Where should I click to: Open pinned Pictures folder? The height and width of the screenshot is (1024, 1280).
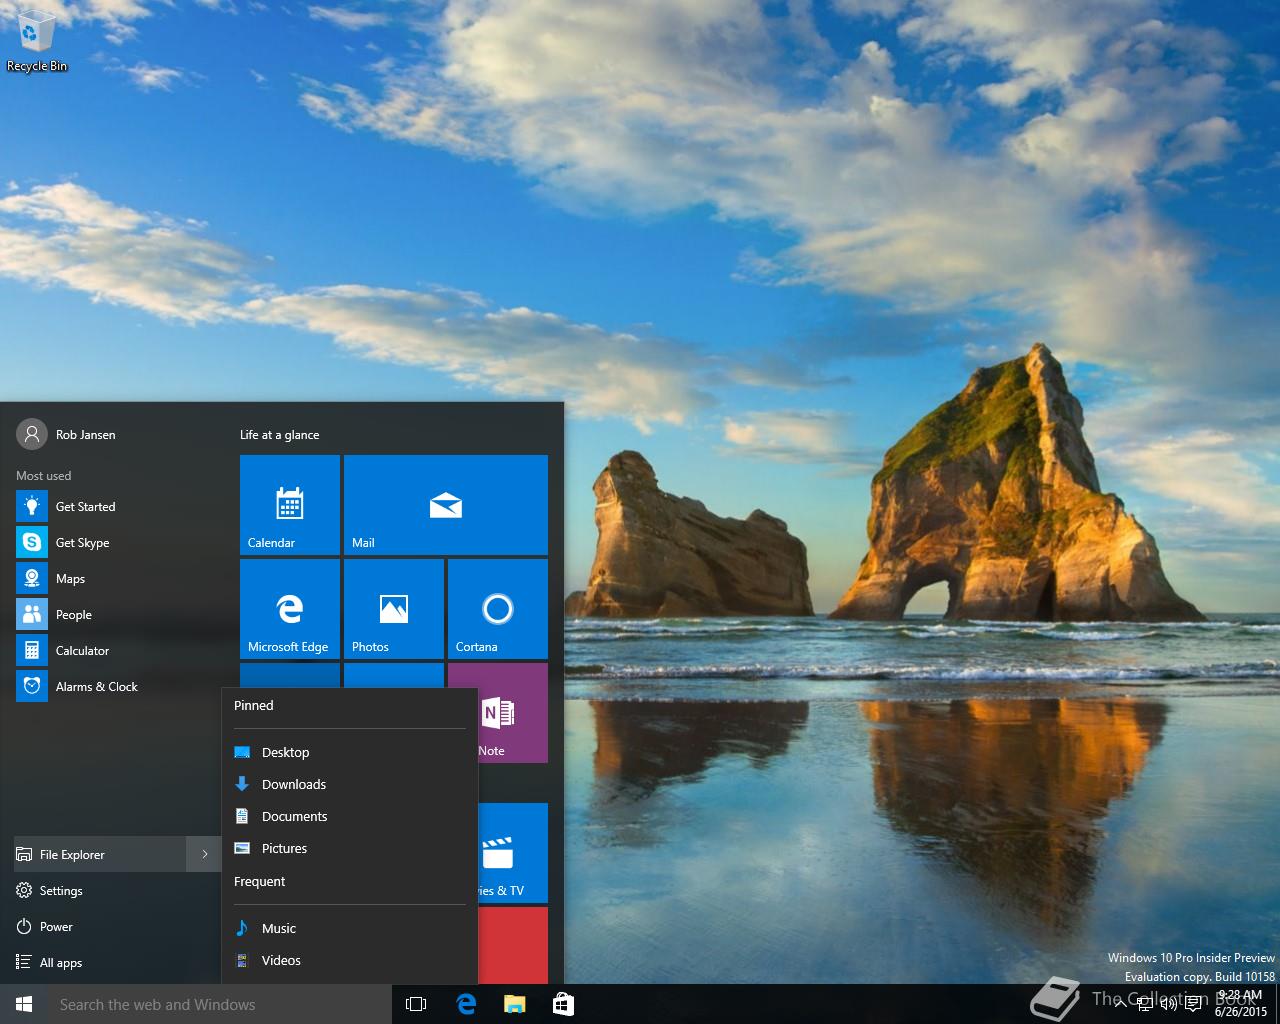coord(349,848)
